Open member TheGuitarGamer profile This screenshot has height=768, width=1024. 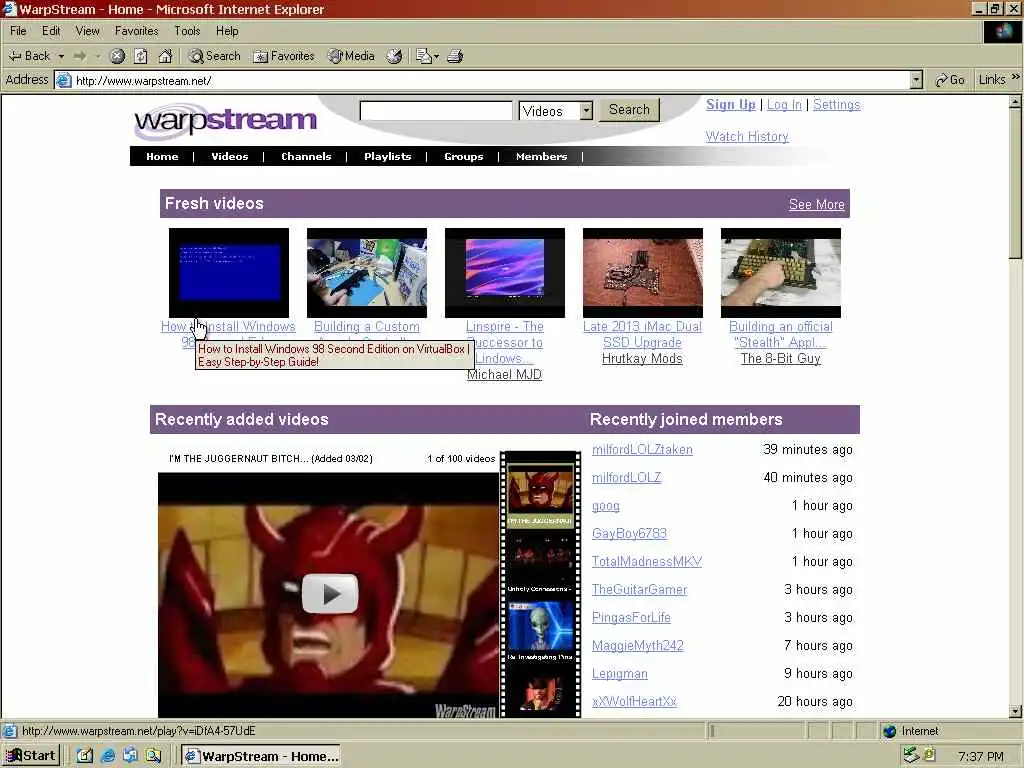tap(639, 590)
